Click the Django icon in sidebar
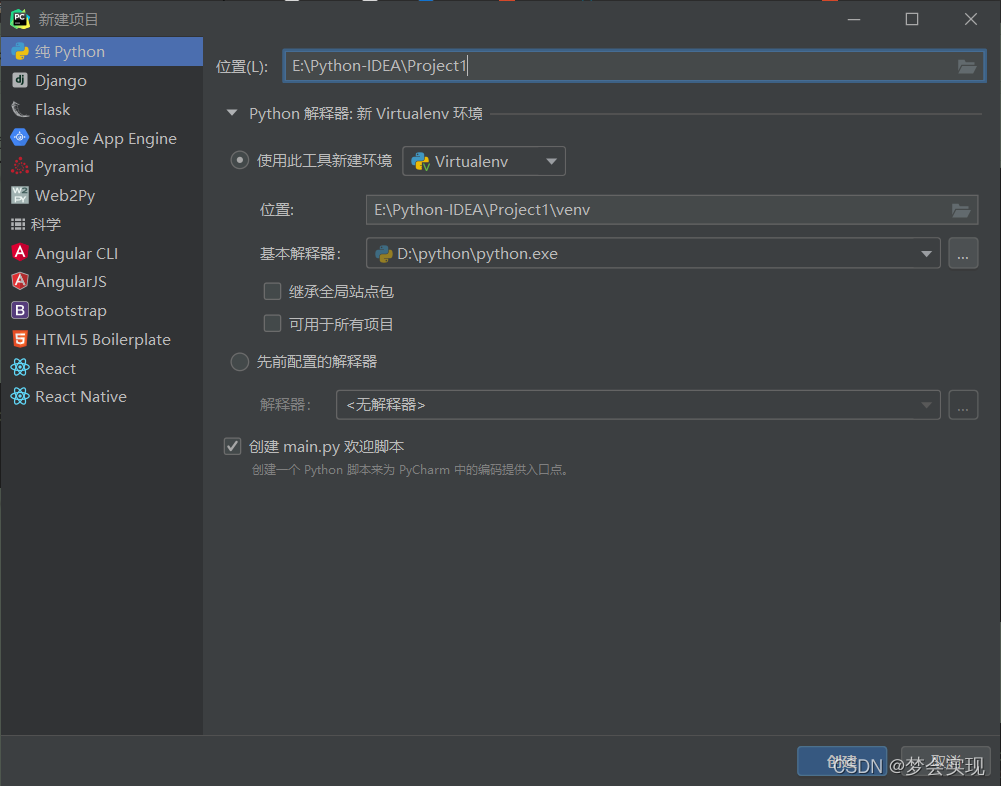 click(x=20, y=80)
